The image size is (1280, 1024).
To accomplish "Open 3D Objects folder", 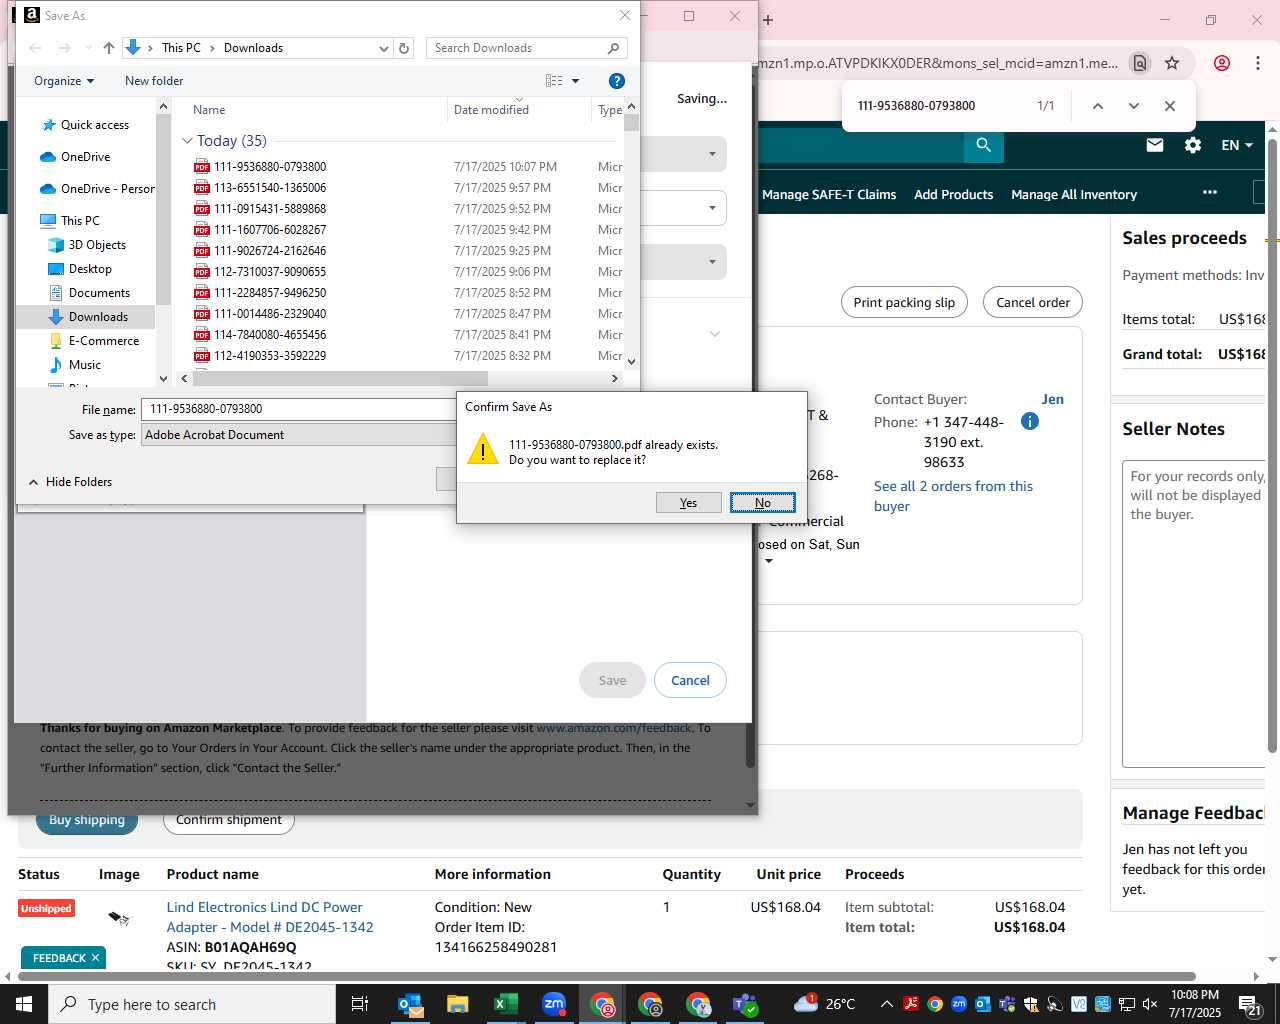I will [x=97, y=245].
